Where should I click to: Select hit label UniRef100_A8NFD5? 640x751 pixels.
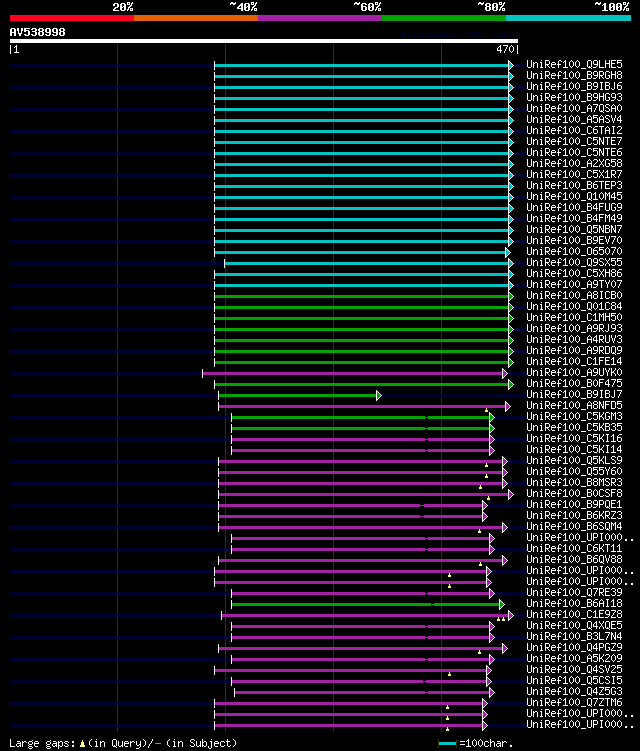(x=574, y=406)
